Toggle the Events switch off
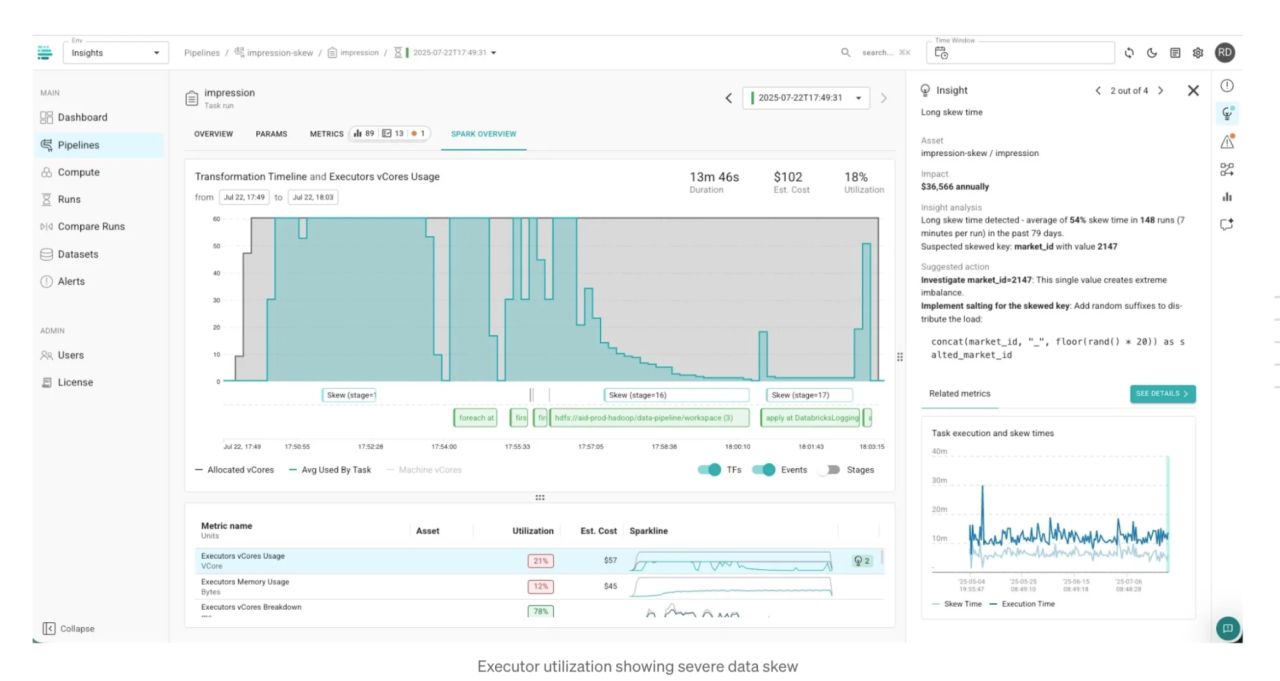The image size is (1280, 681). [x=764, y=470]
